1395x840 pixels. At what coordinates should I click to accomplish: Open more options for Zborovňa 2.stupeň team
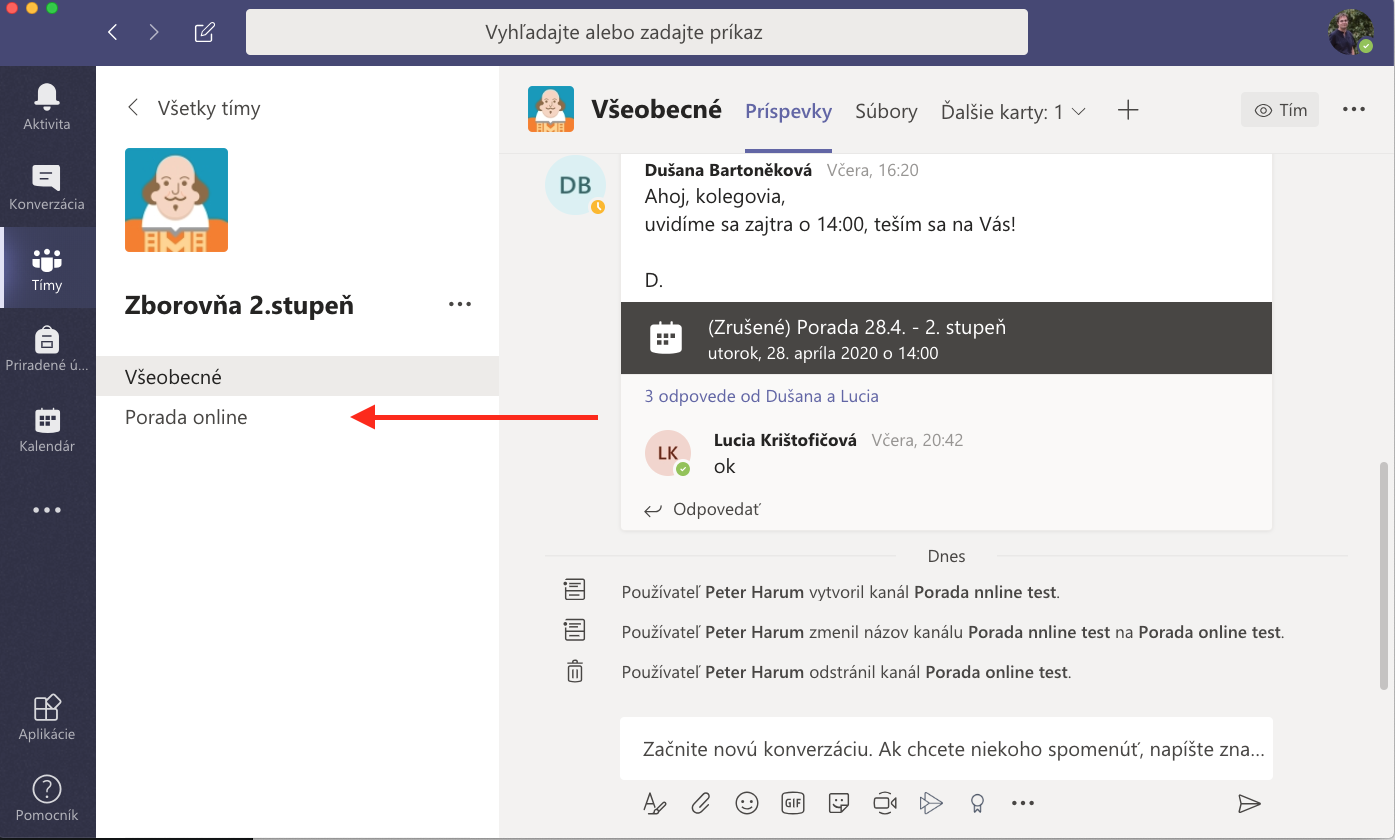(x=459, y=305)
